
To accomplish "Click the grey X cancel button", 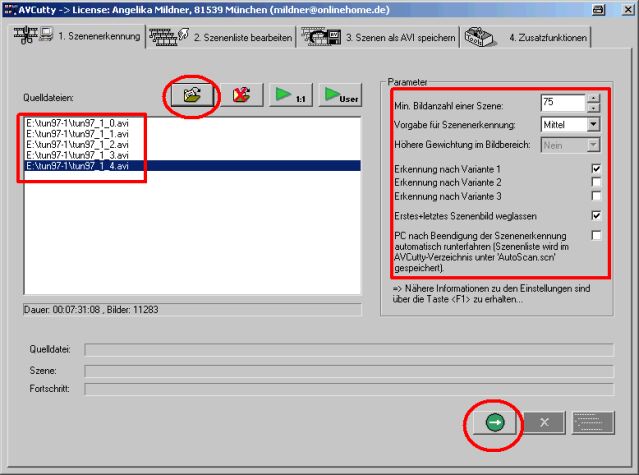I will point(544,422).
